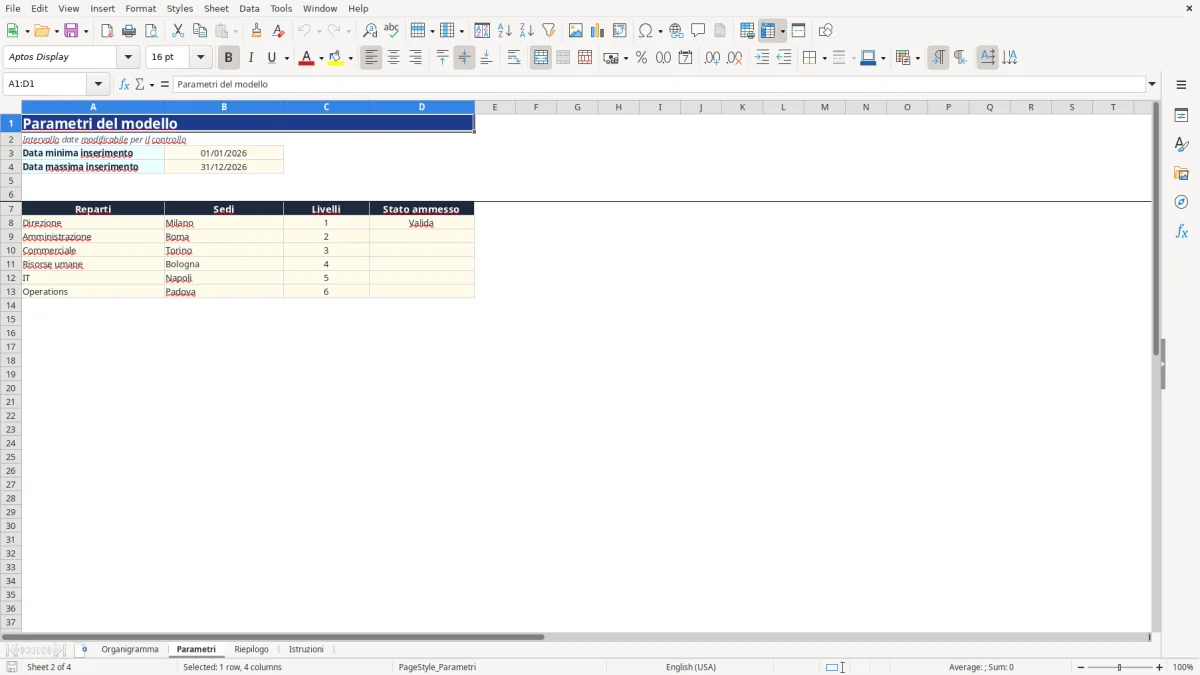Insert a chart
1200x675 pixels.
pyautogui.click(x=598, y=31)
